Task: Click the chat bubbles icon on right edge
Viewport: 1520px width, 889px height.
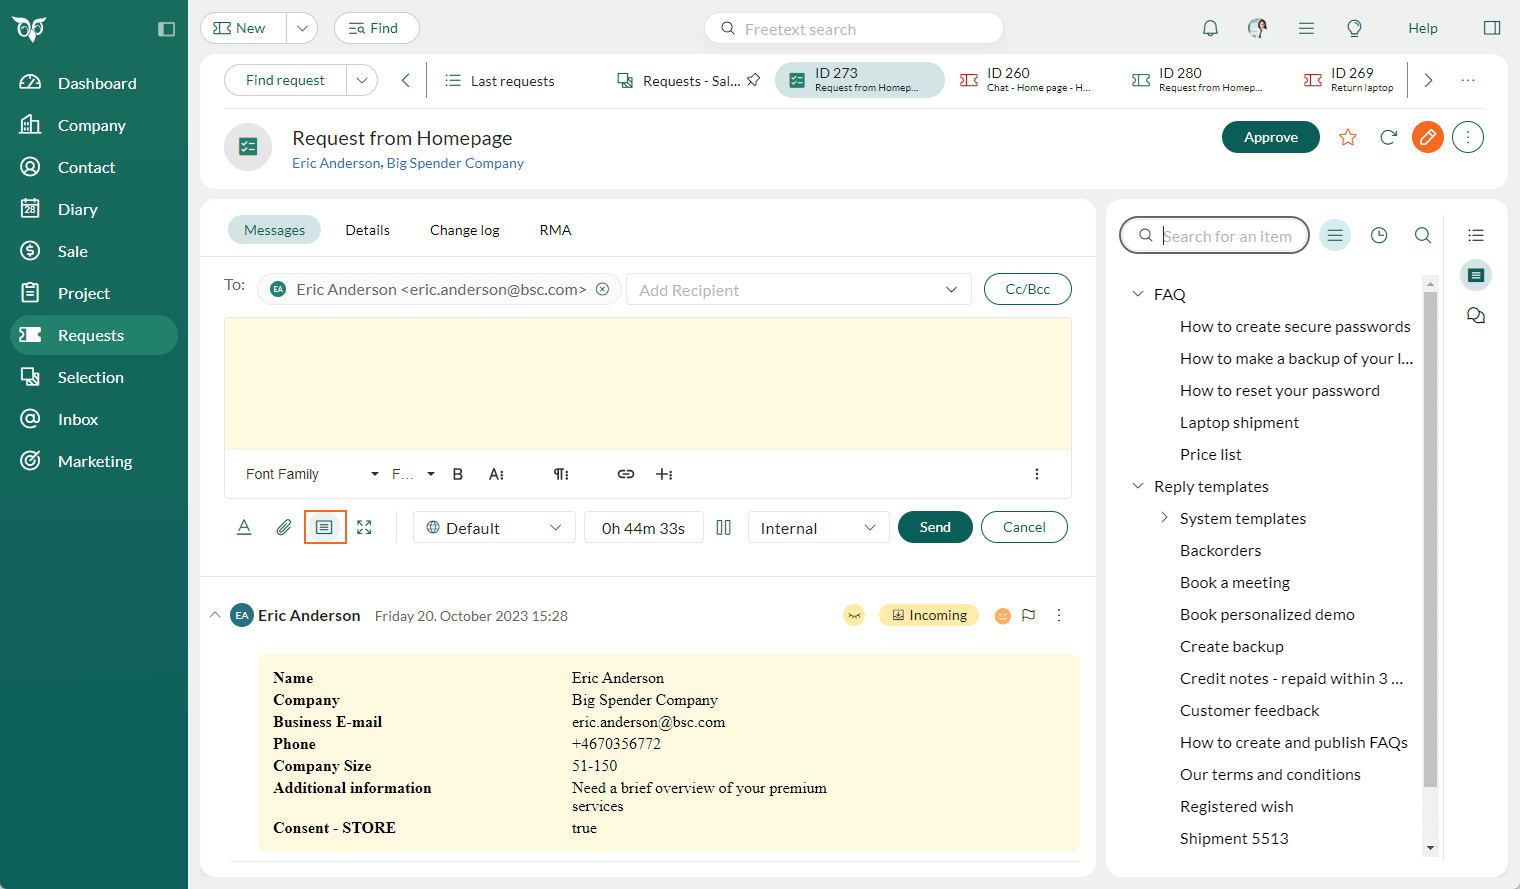Action: 1476,315
